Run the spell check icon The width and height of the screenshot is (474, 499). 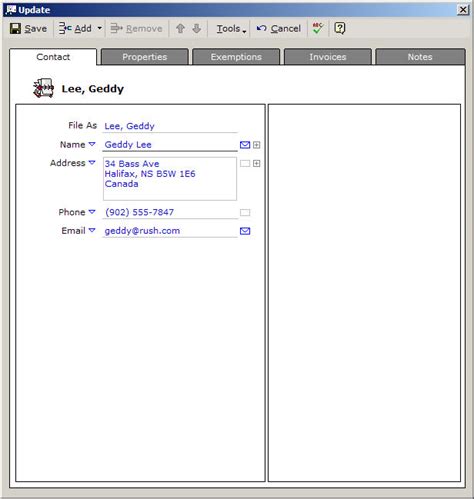(318, 28)
